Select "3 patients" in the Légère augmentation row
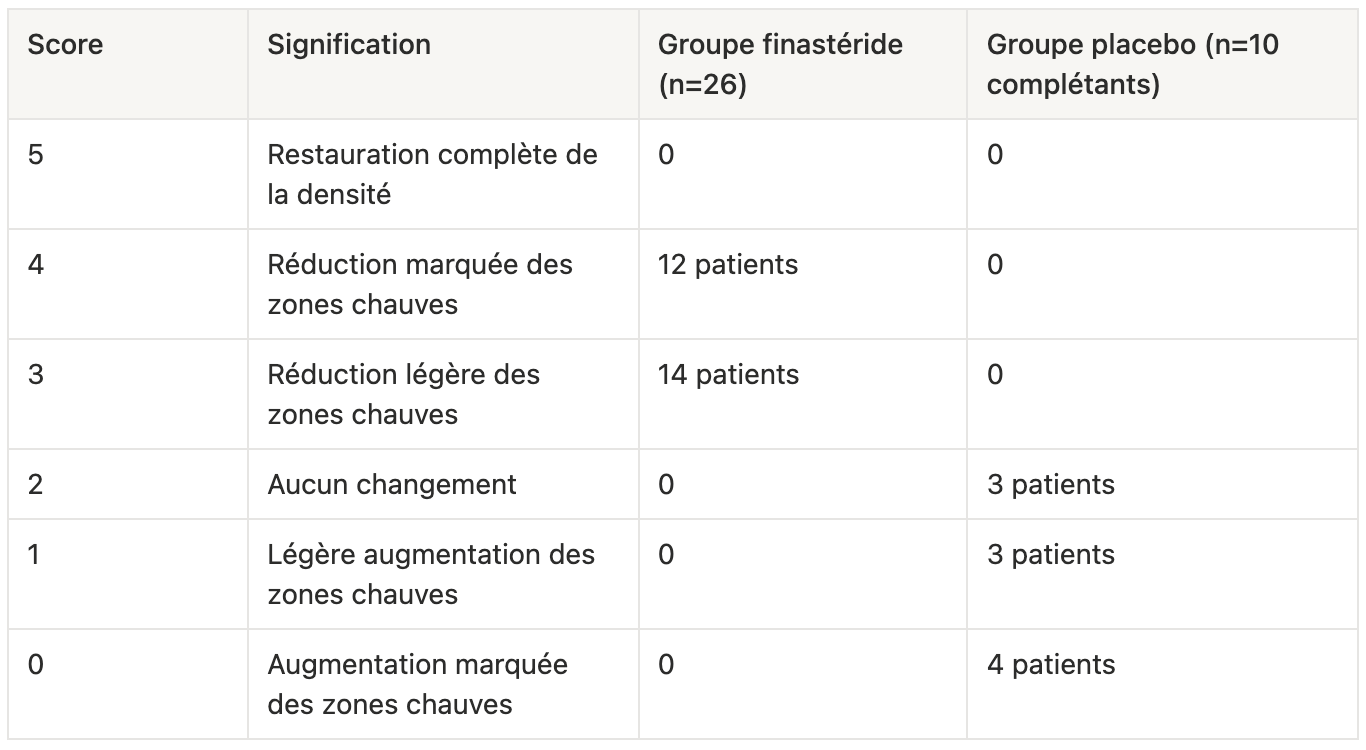This screenshot has width=1366, height=750. coord(1050,555)
